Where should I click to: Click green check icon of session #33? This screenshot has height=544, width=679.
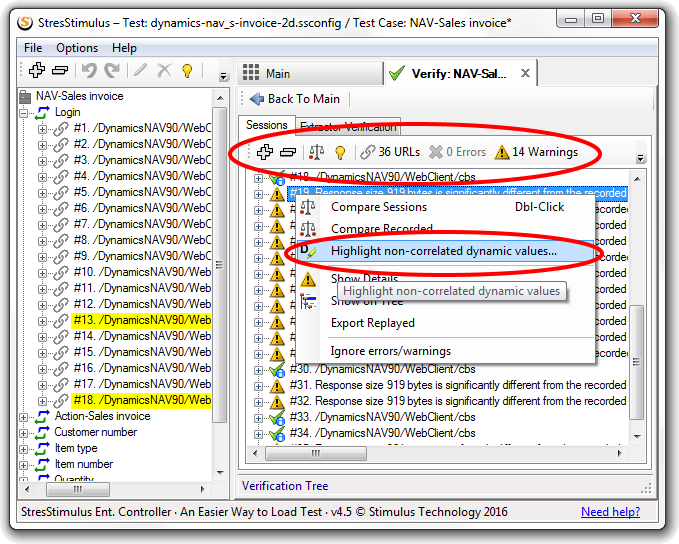[277, 418]
